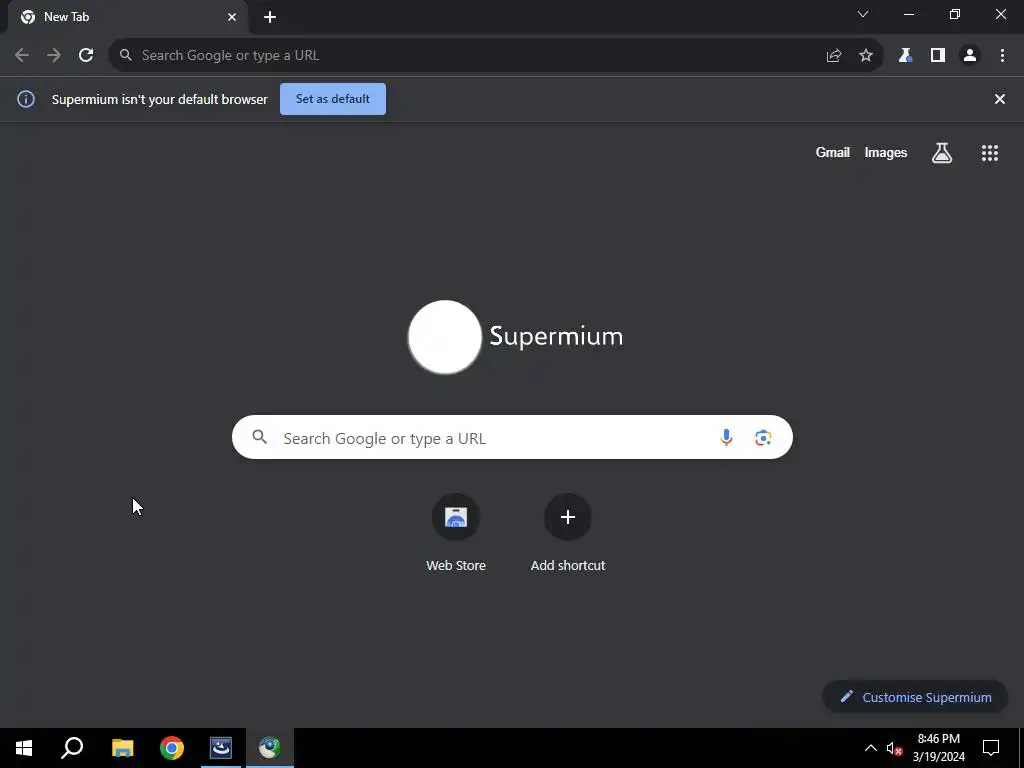This screenshot has height=768, width=1024.
Task: Open the notification center icon
Action: pyautogui.click(x=991, y=748)
